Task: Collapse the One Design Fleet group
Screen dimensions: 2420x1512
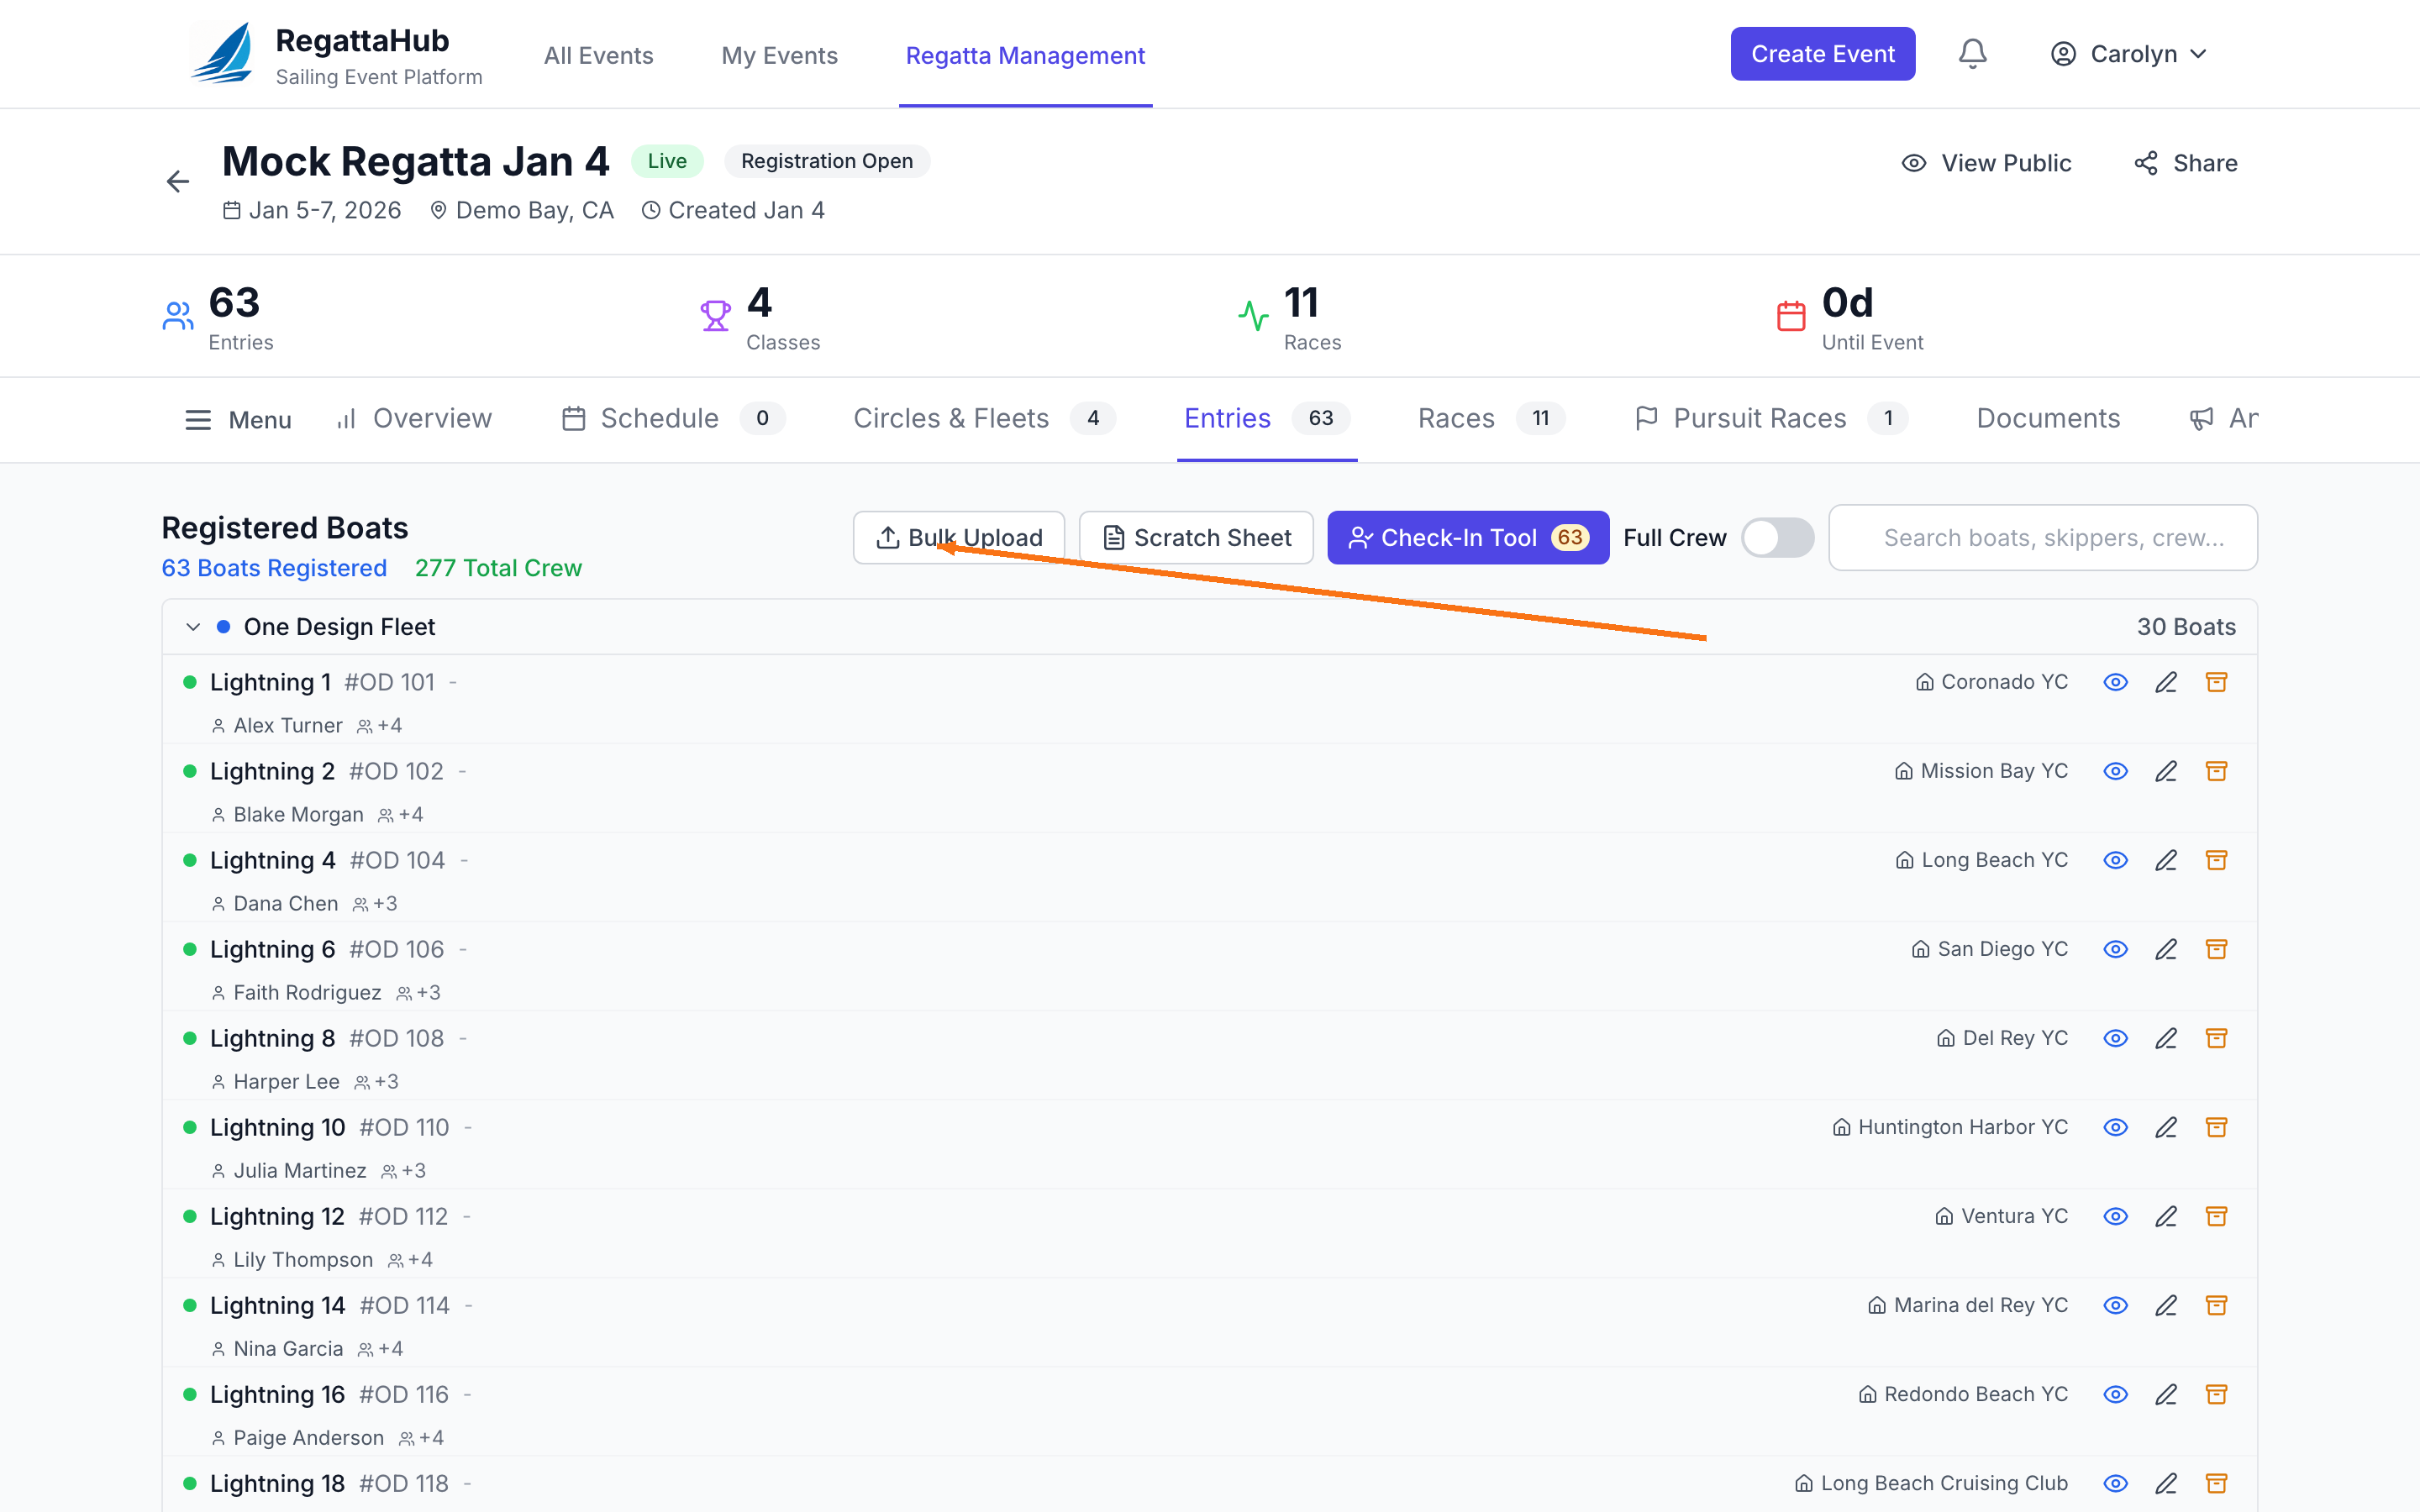Action: pos(193,627)
